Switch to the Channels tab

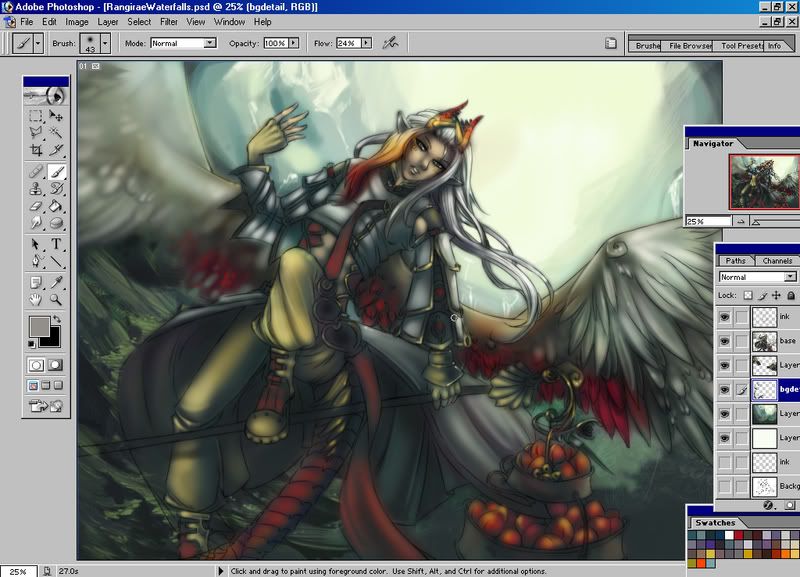(777, 261)
